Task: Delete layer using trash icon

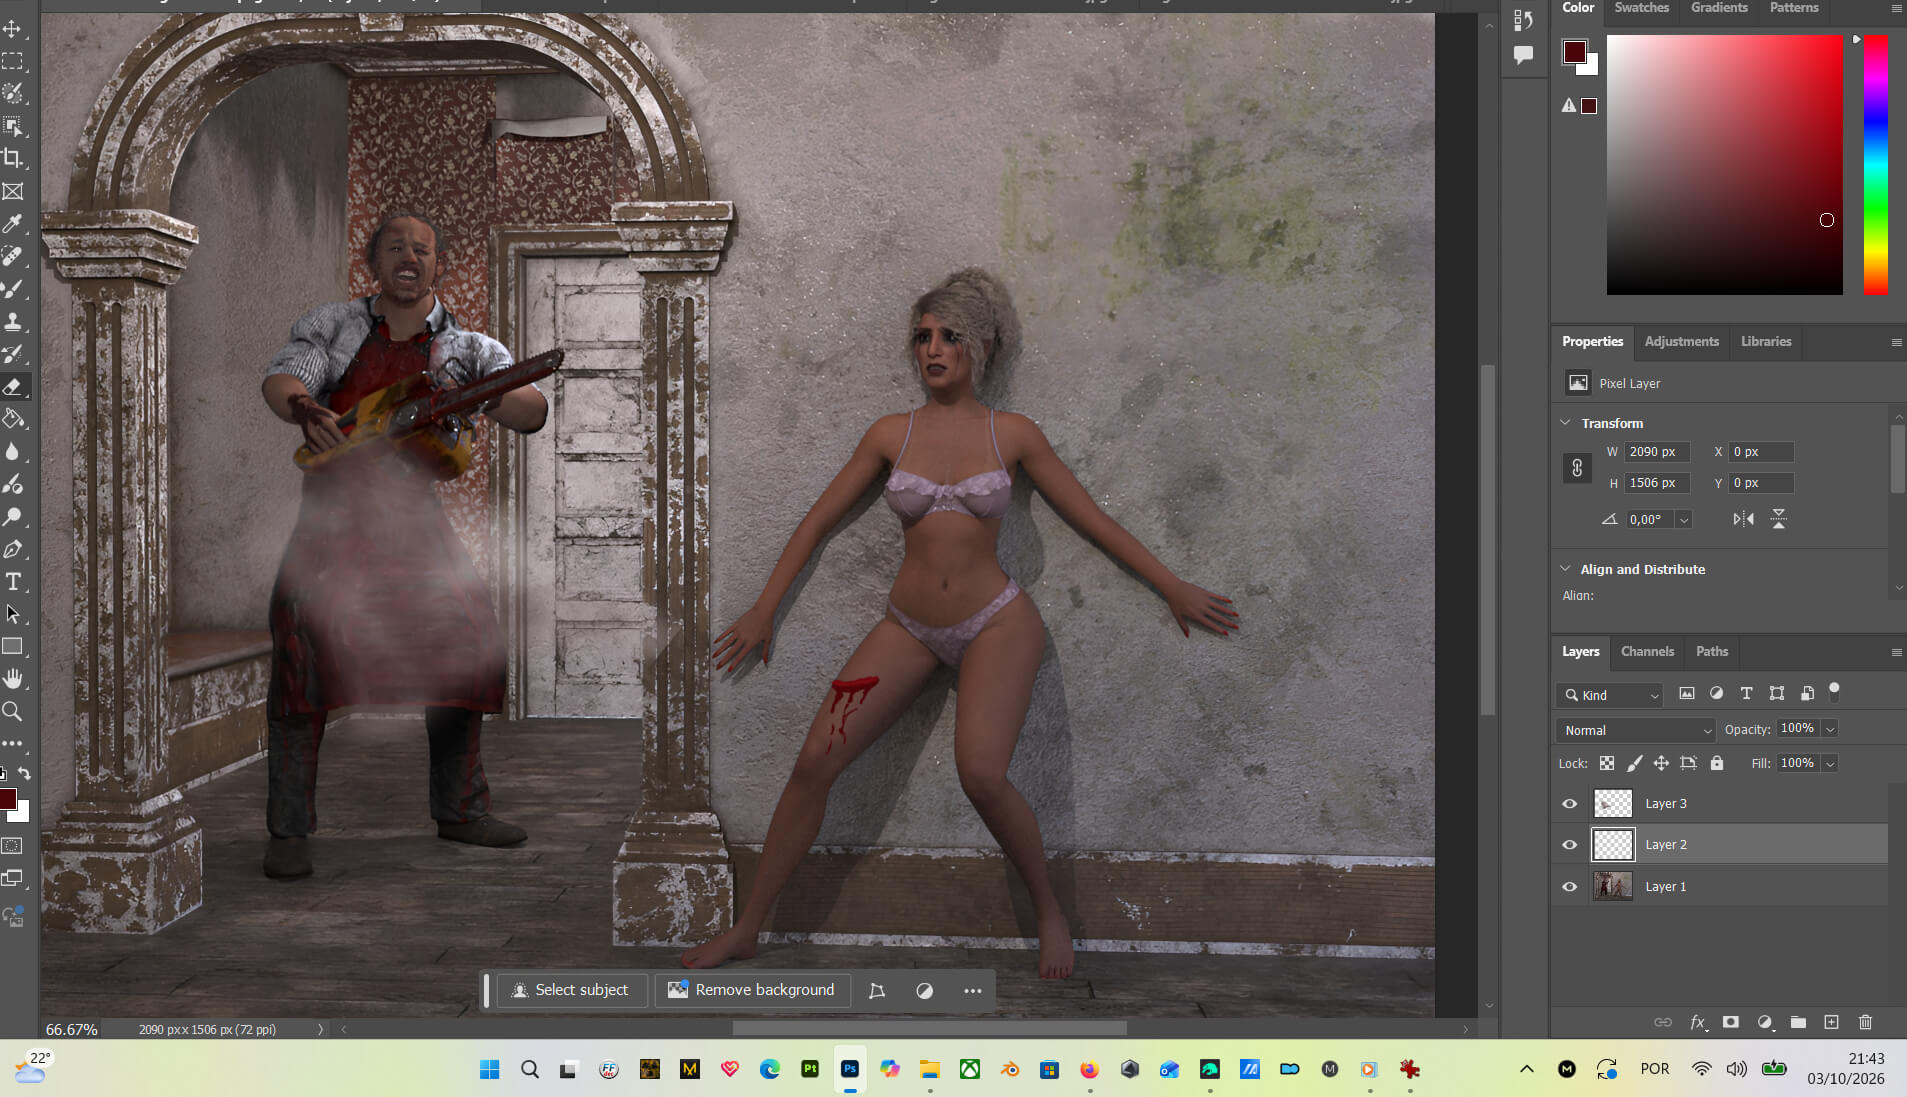Action: [x=1865, y=1022]
